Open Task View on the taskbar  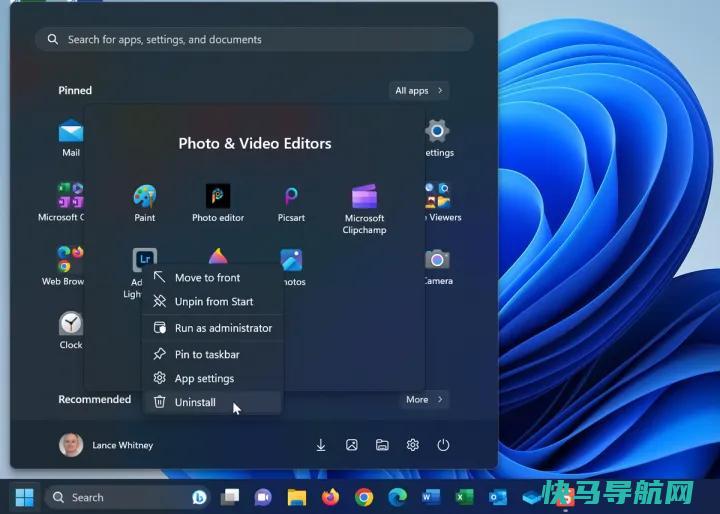pos(230,497)
